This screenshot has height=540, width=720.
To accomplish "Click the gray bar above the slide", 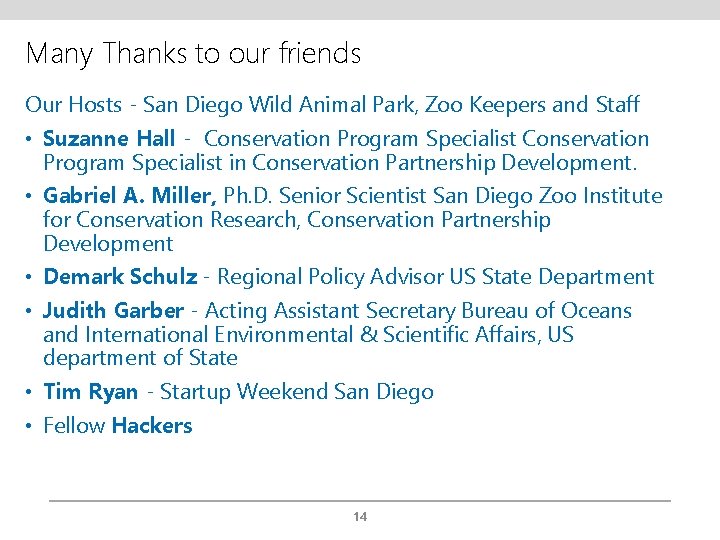I will (x=360, y=9).
